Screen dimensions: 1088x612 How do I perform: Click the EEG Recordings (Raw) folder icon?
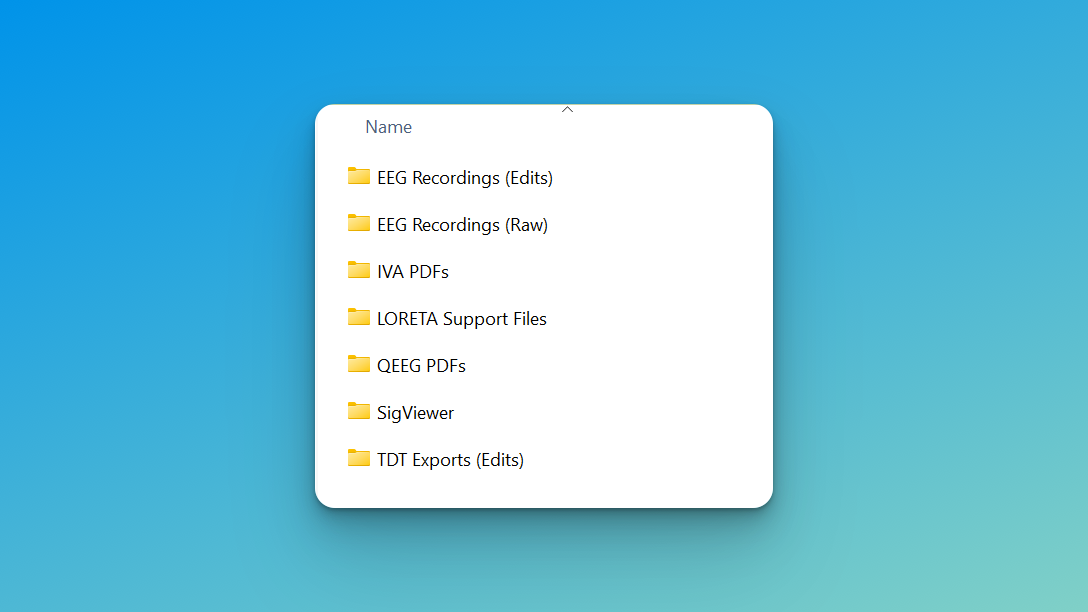coord(359,224)
